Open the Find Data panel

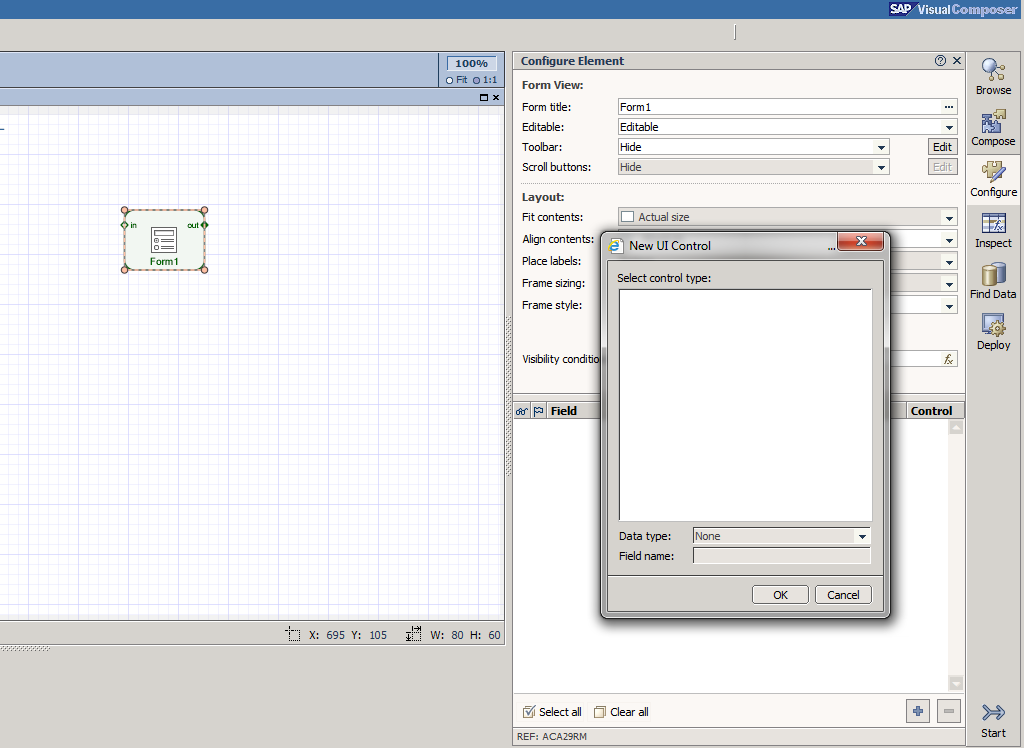pos(993,281)
